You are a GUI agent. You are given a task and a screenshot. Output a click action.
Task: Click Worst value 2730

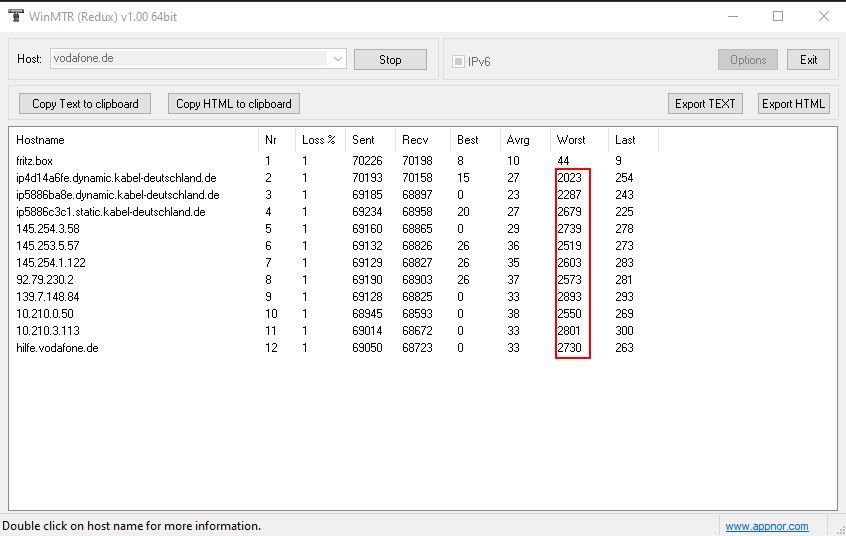[x=569, y=348]
